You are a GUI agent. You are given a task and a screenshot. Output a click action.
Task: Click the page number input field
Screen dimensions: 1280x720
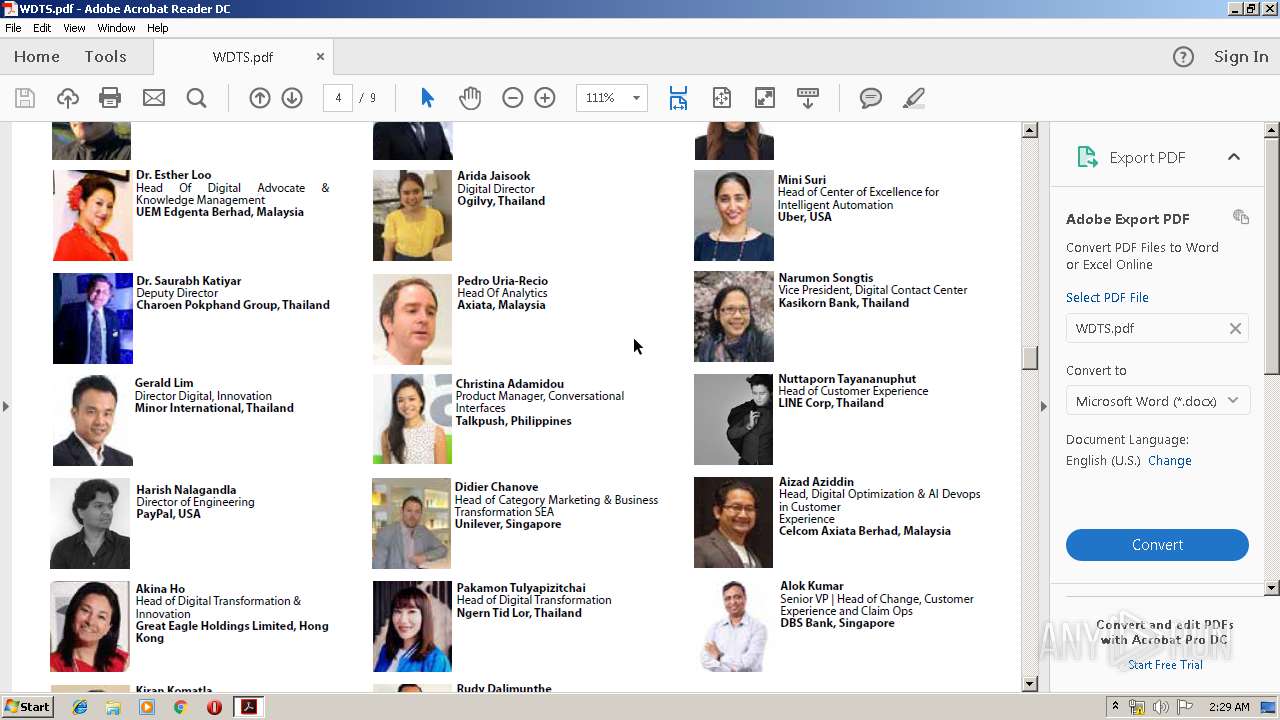pos(338,98)
